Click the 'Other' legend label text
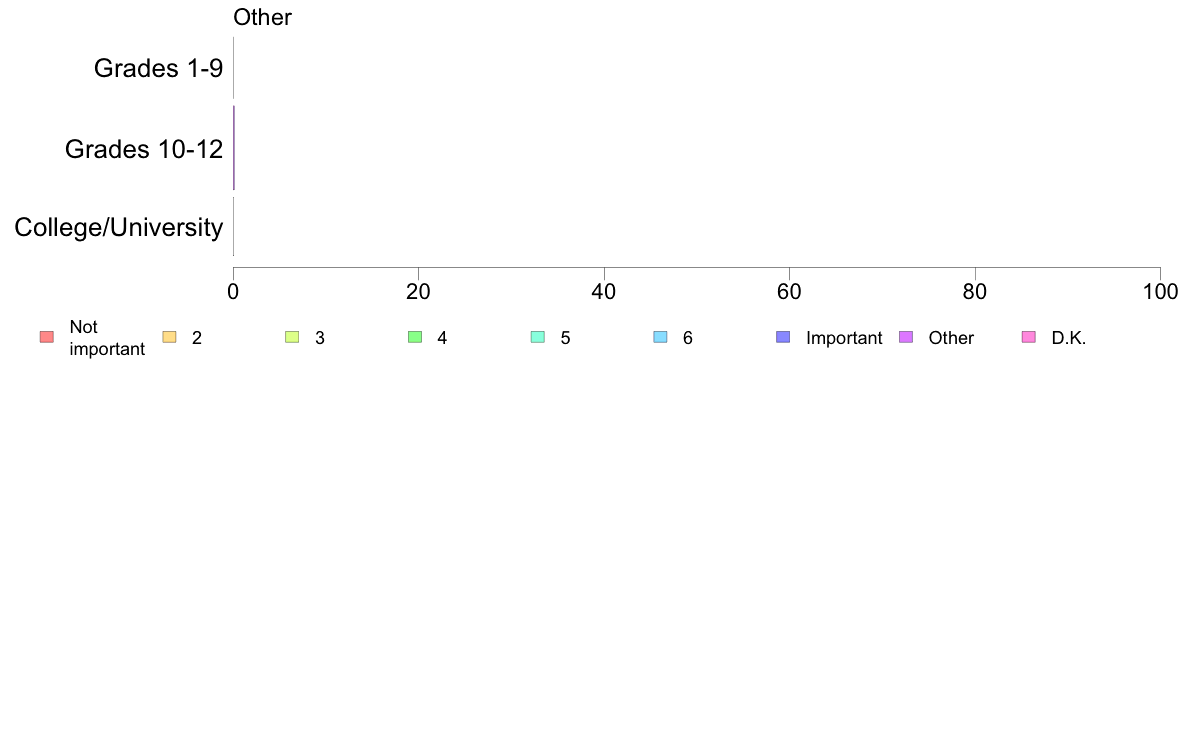 coord(951,338)
